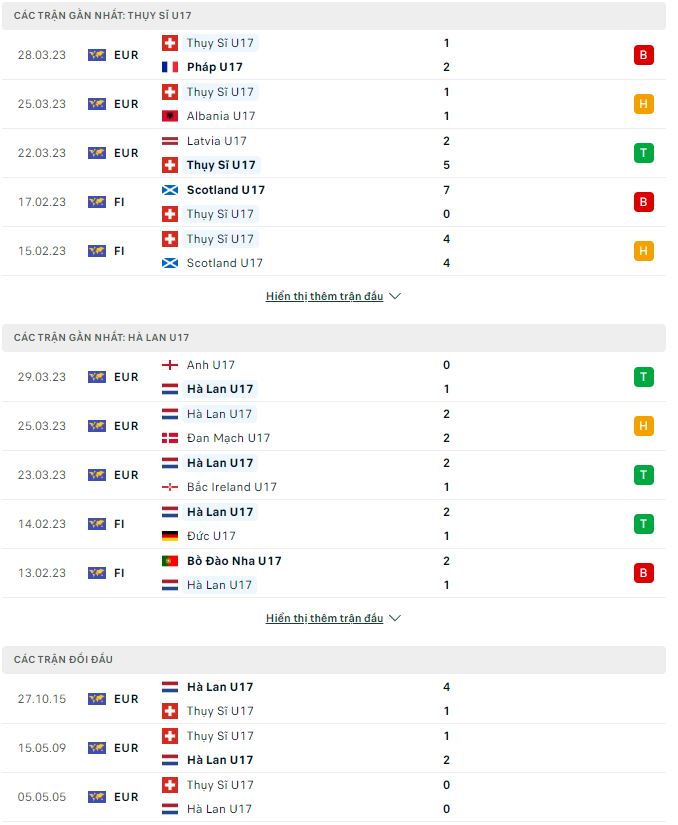
Task: Click the England flag beside Anh U17
Action: click(168, 365)
